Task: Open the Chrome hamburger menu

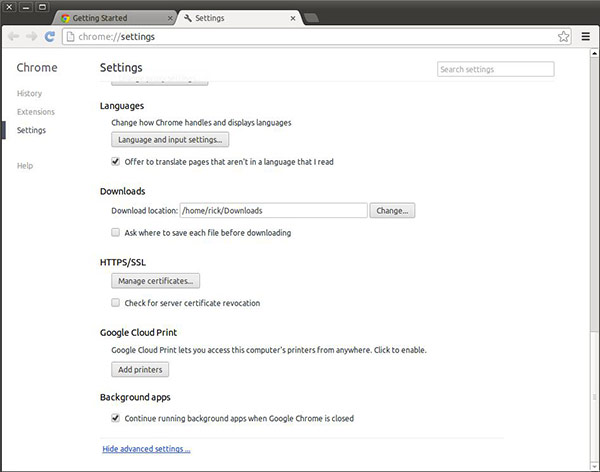Action: click(x=584, y=37)
